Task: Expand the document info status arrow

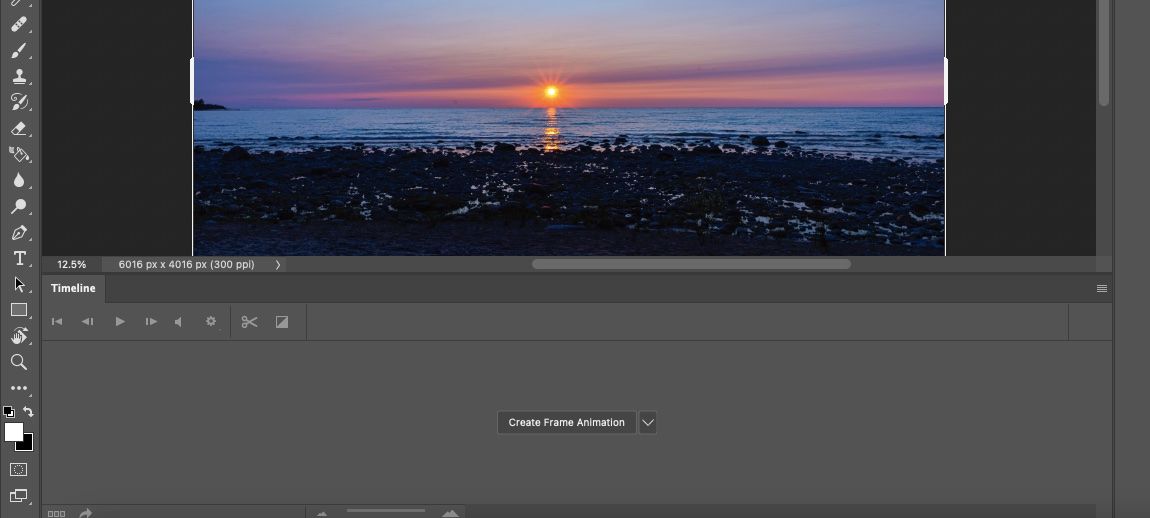Action: tap(278, 265)
